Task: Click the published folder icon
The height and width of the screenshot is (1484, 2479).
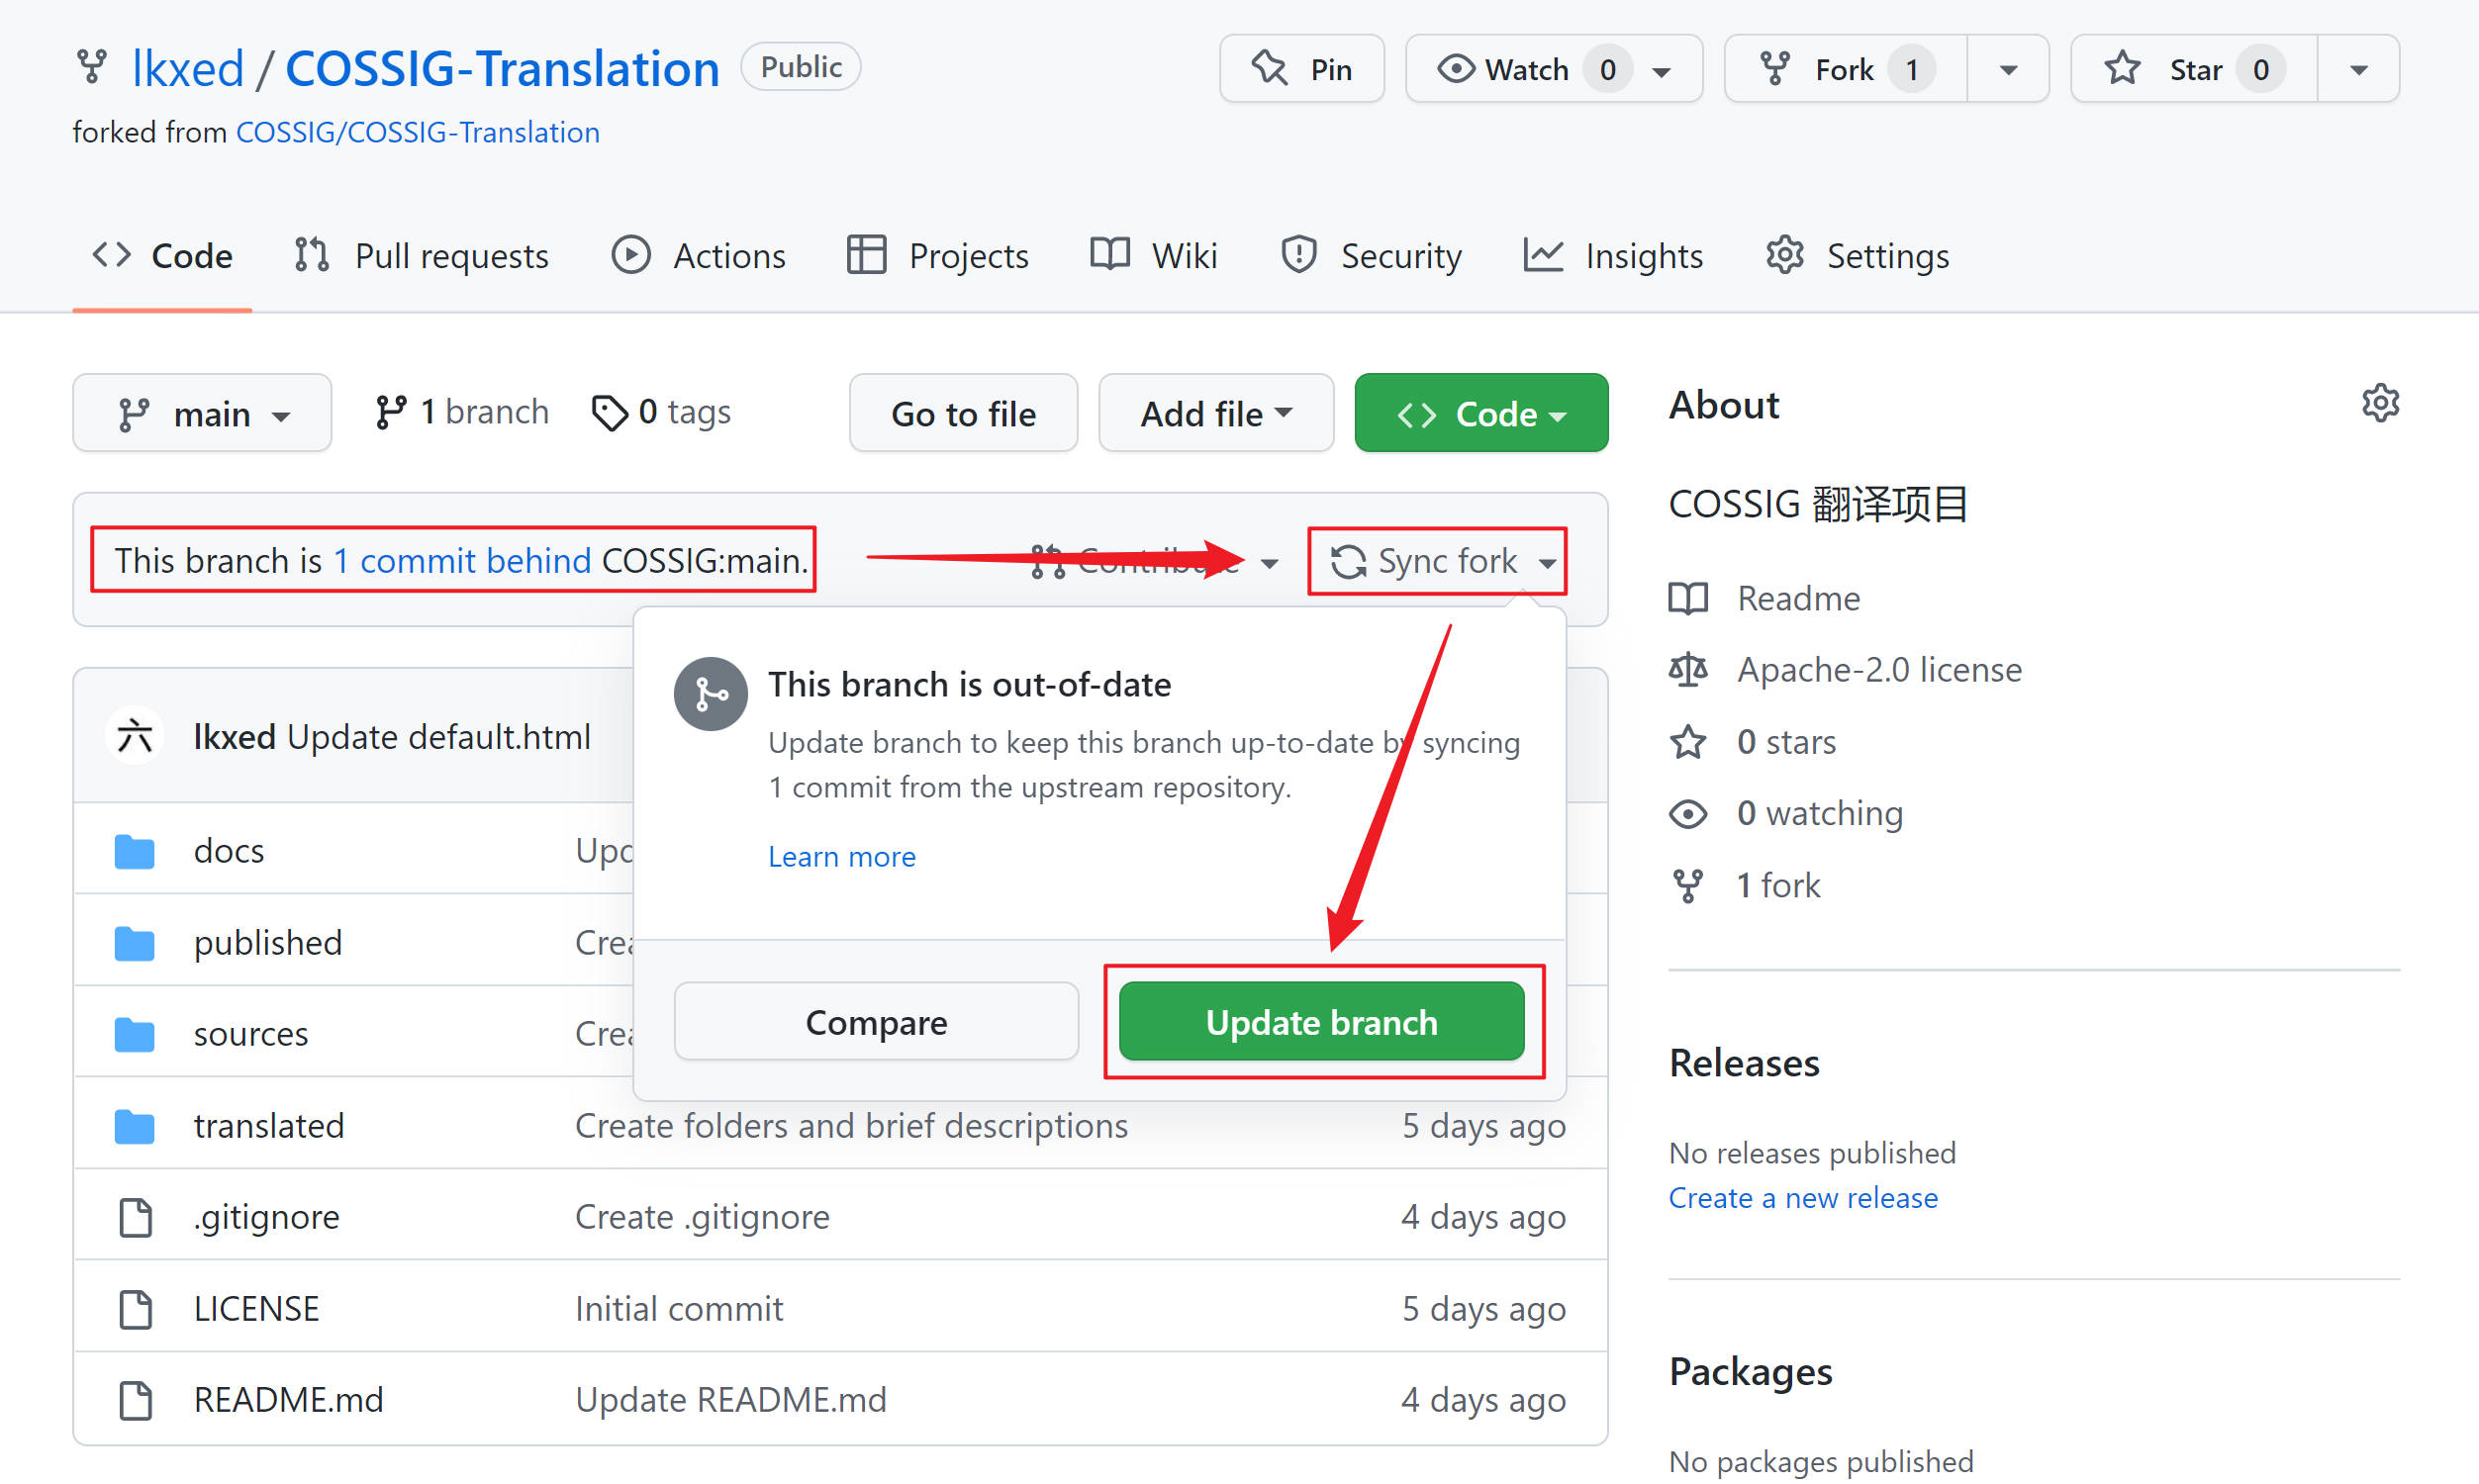Action: [134, 943]
